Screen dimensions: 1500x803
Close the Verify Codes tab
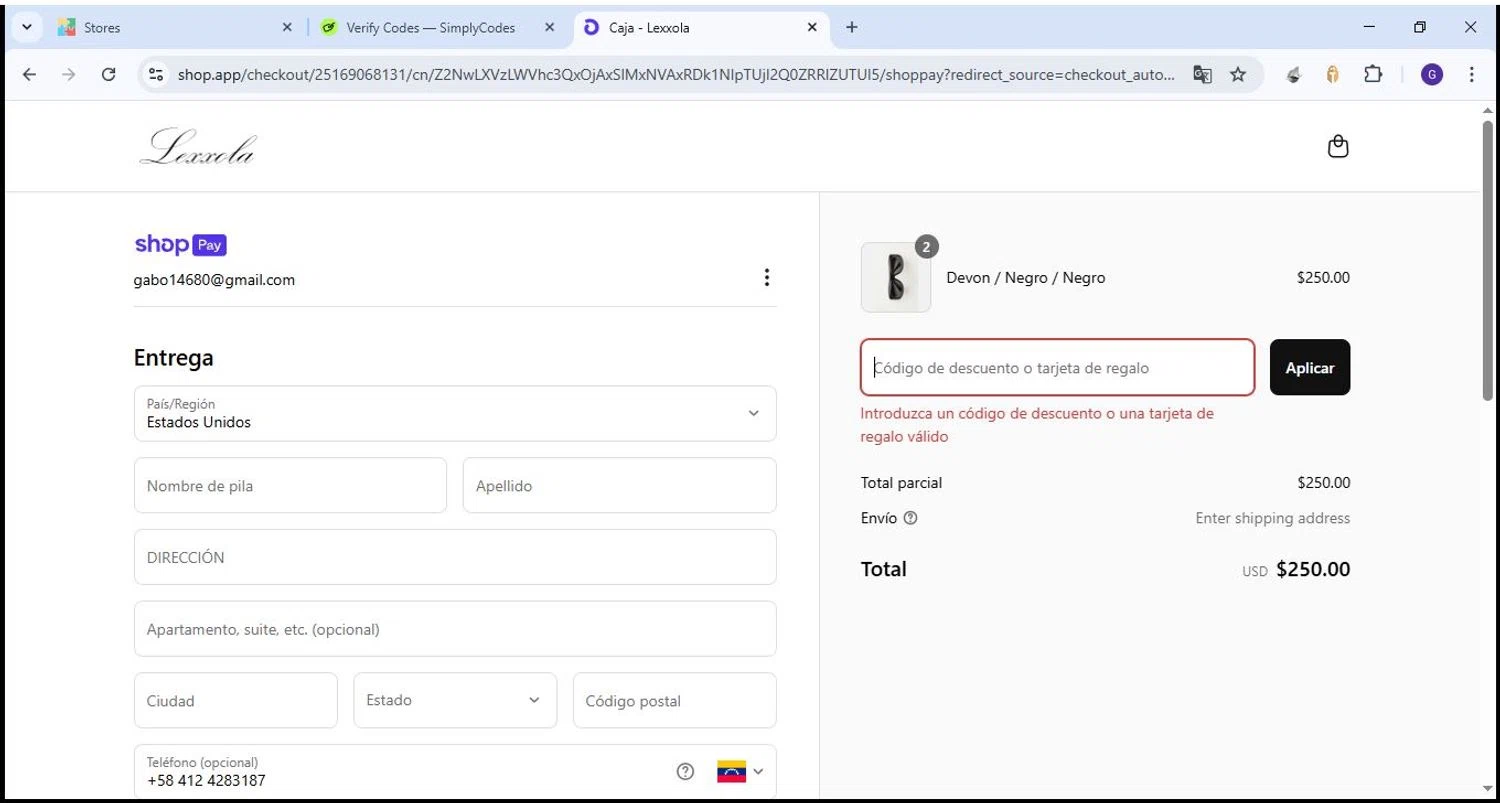click(x=549, y=28)
